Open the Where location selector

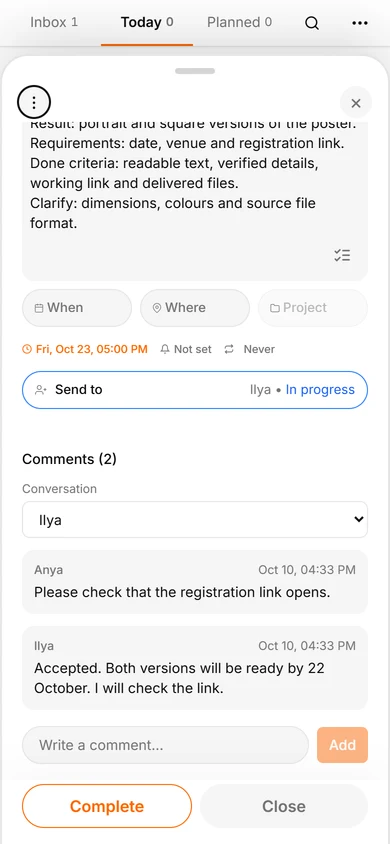click(195, 308)
